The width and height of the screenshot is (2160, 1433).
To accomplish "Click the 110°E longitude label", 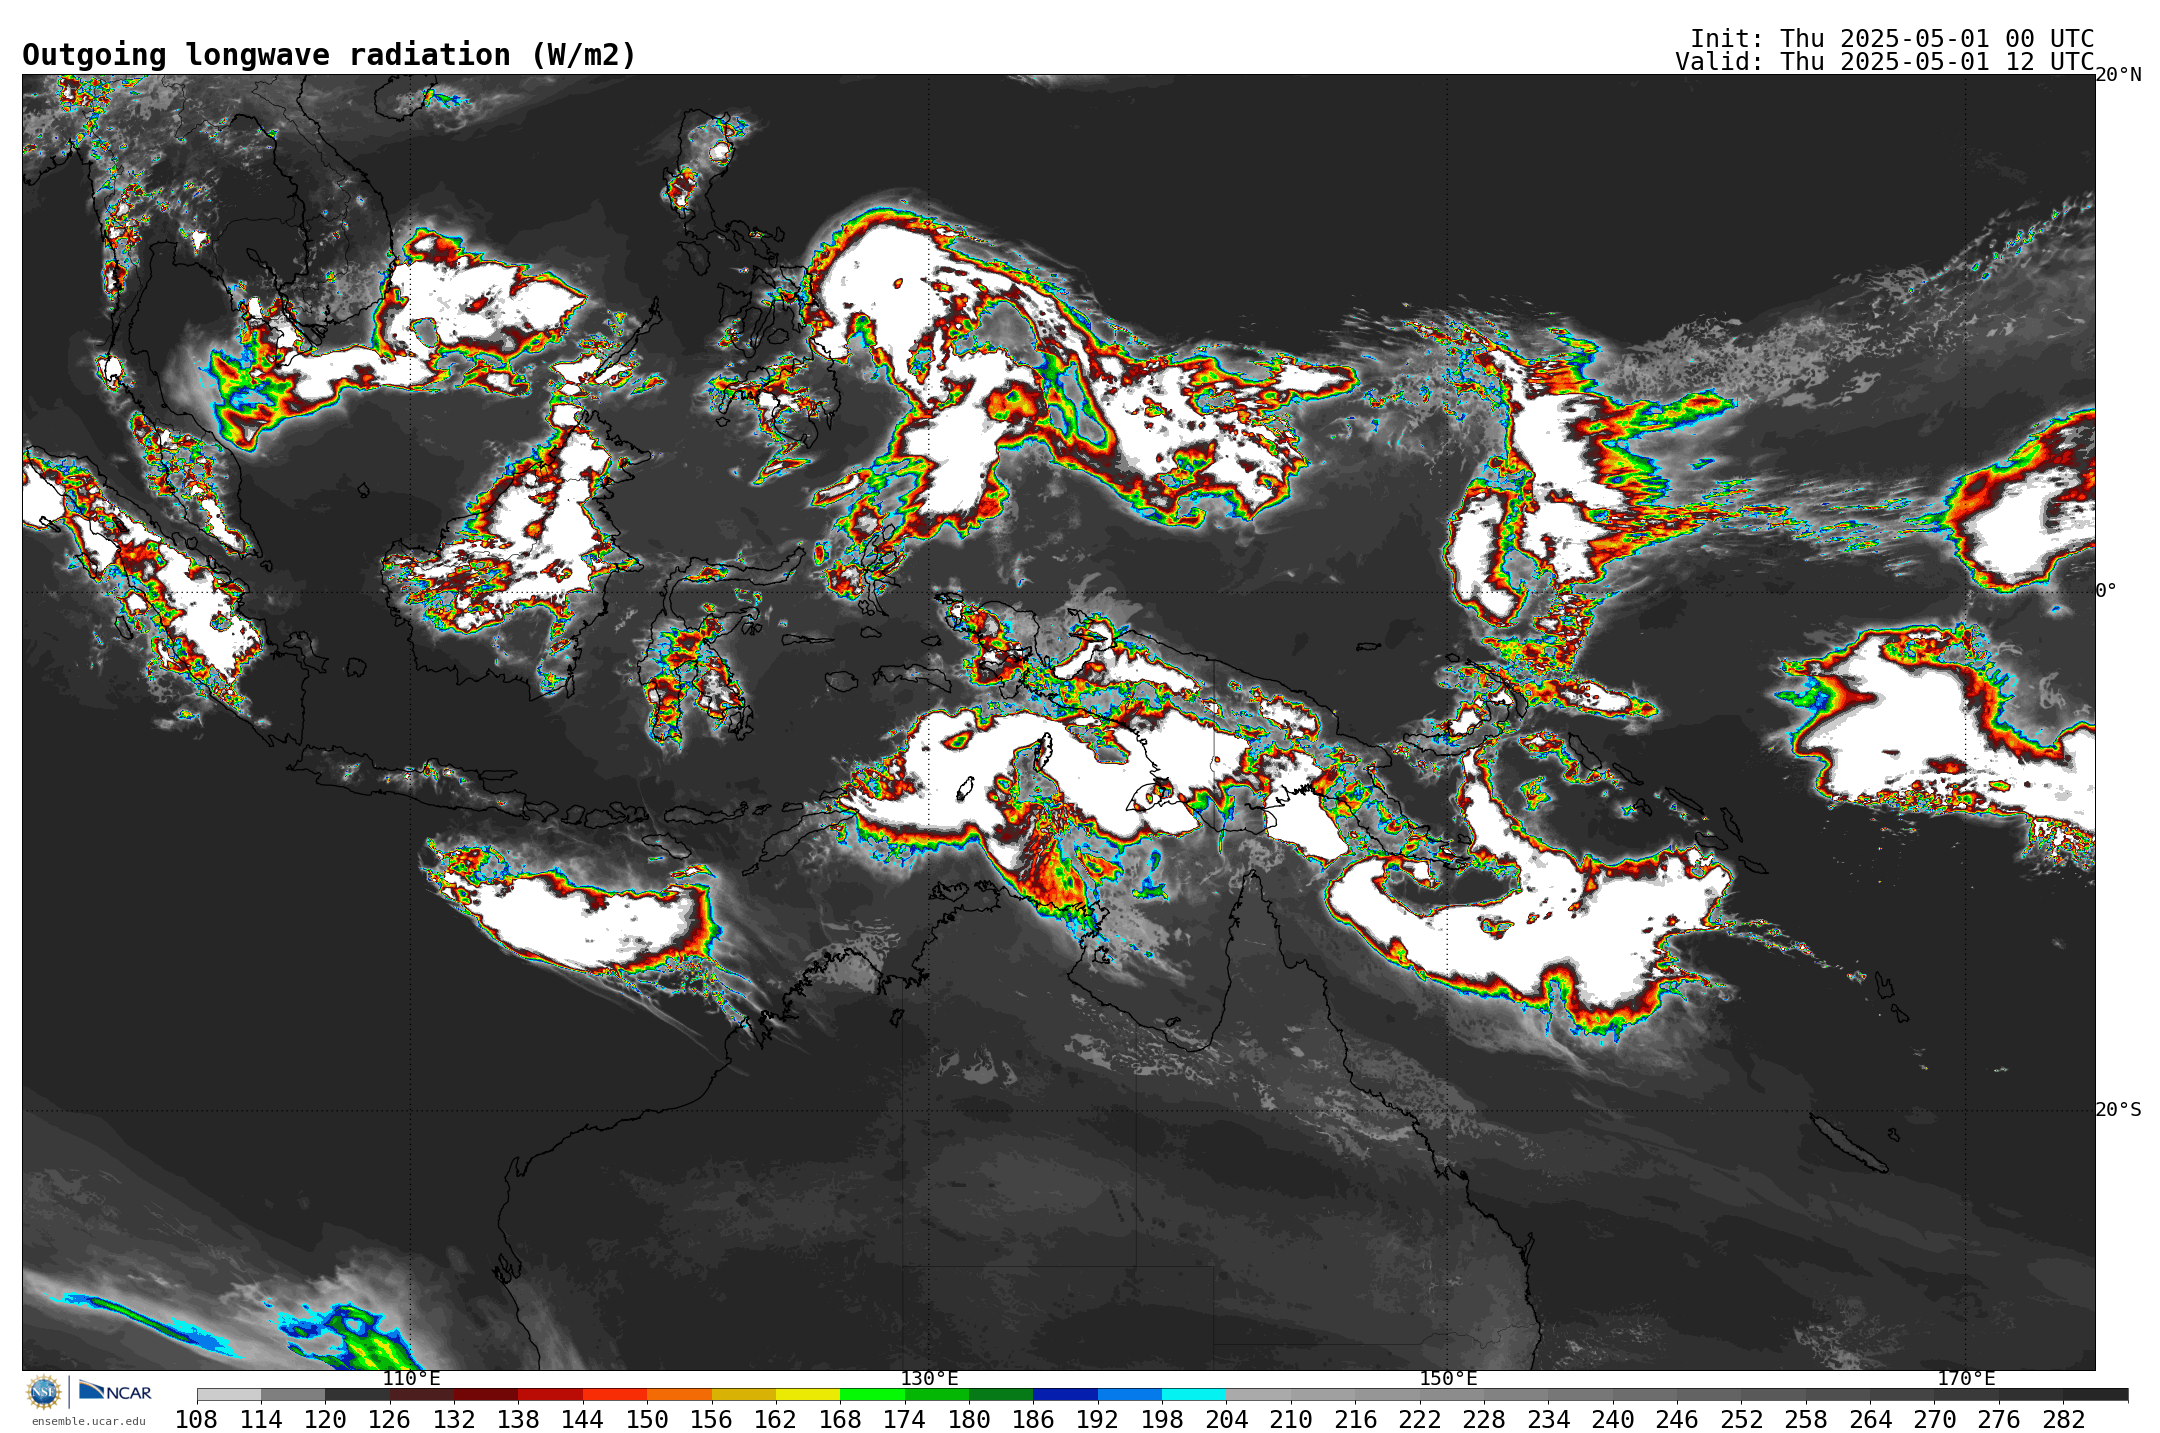I will point(411,1378).
